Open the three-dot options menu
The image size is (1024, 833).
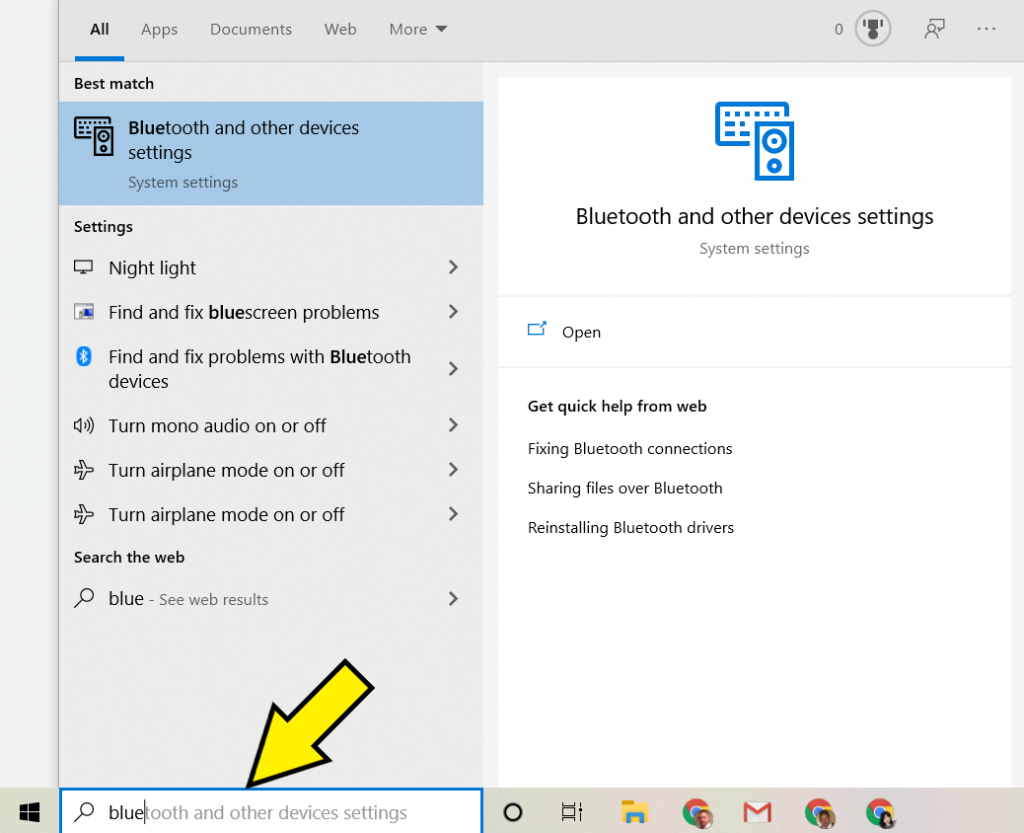click(x=986, y=29)
